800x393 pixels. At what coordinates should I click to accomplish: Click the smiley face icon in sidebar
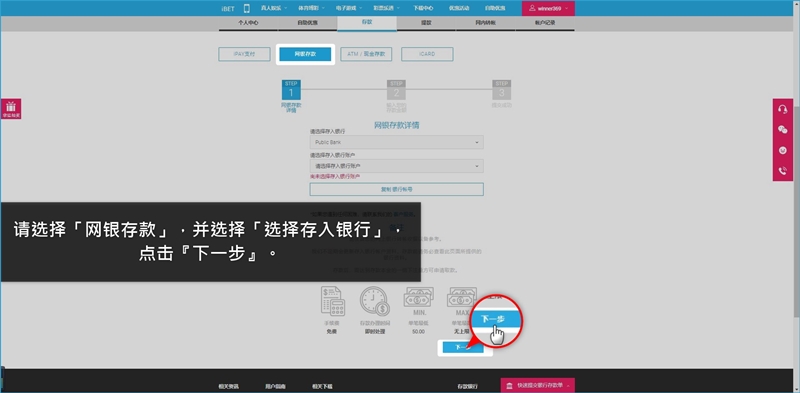782,151
